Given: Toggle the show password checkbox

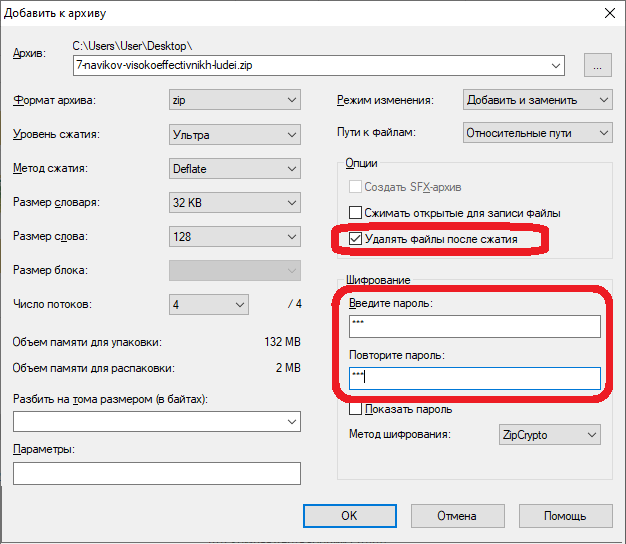Looking at the screenshot, I should pos(355,409).
